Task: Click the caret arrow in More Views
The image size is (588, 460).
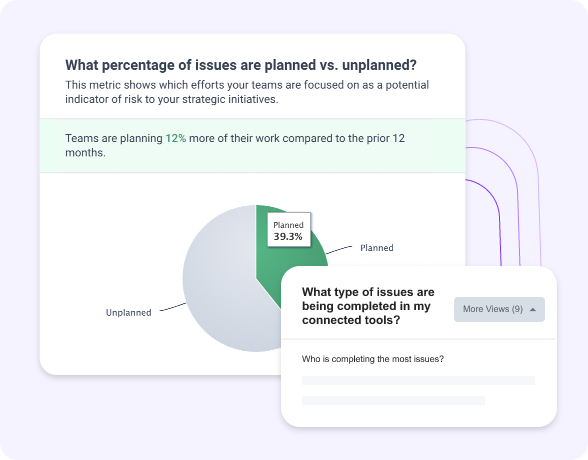Action: pyautogui.click(x=533, y=310)
